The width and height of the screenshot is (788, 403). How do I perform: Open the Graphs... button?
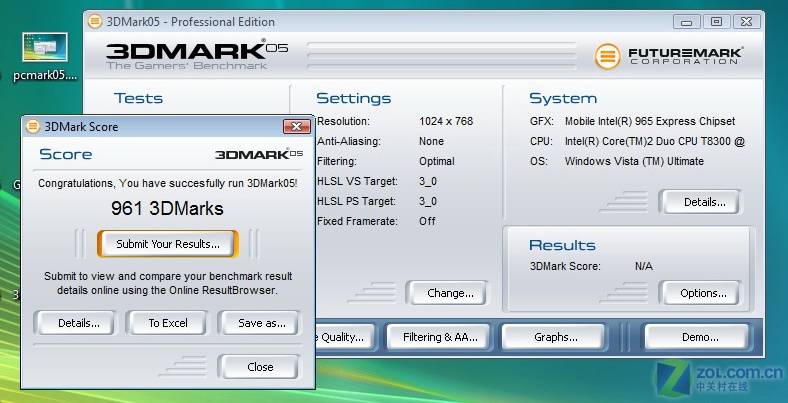553,337
